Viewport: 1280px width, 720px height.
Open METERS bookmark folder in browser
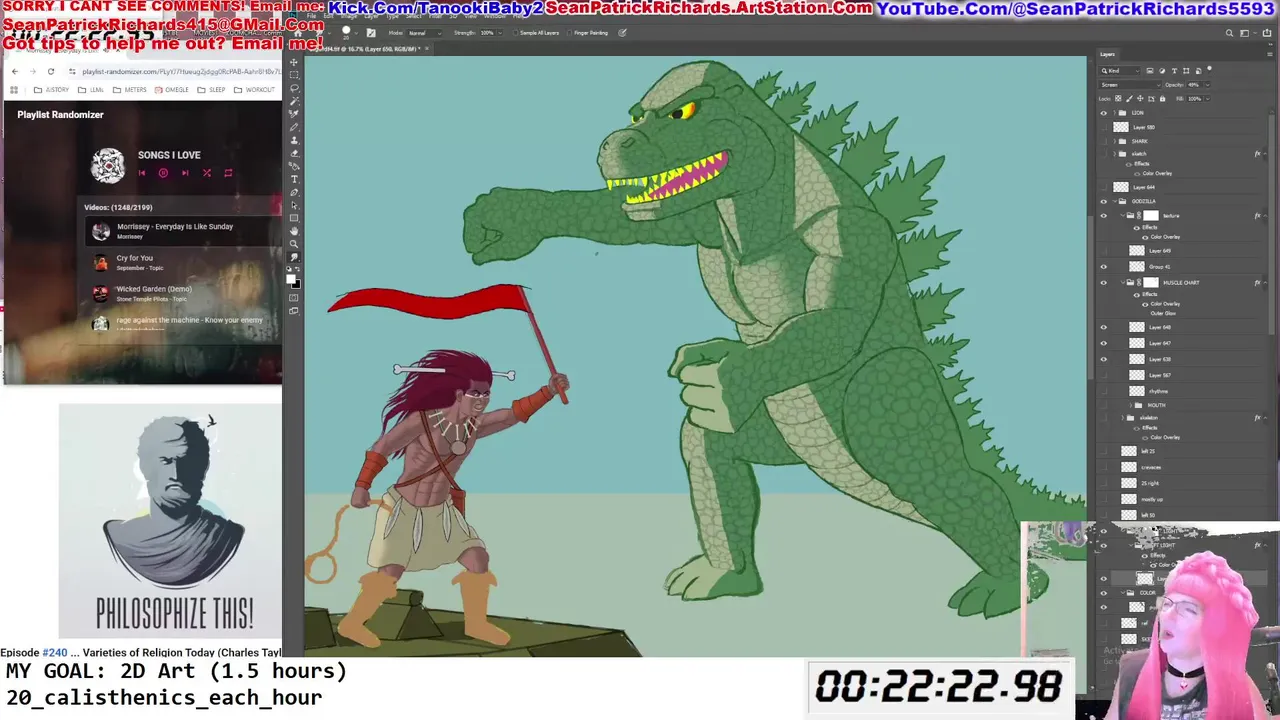[130, 90]
